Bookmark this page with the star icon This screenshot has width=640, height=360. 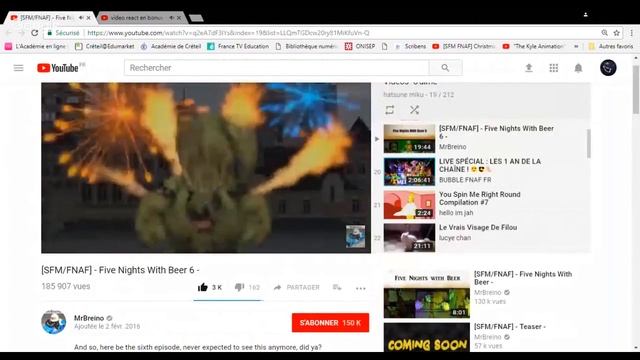click(x=616, y=33)
